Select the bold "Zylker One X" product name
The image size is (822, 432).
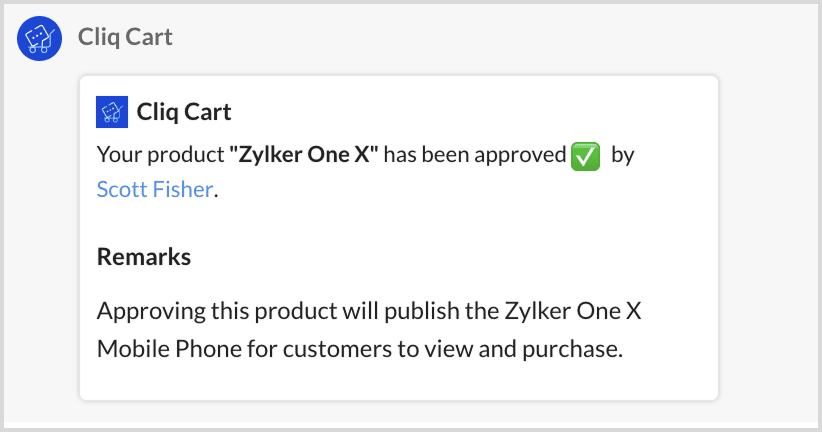[x=304, y=156]
